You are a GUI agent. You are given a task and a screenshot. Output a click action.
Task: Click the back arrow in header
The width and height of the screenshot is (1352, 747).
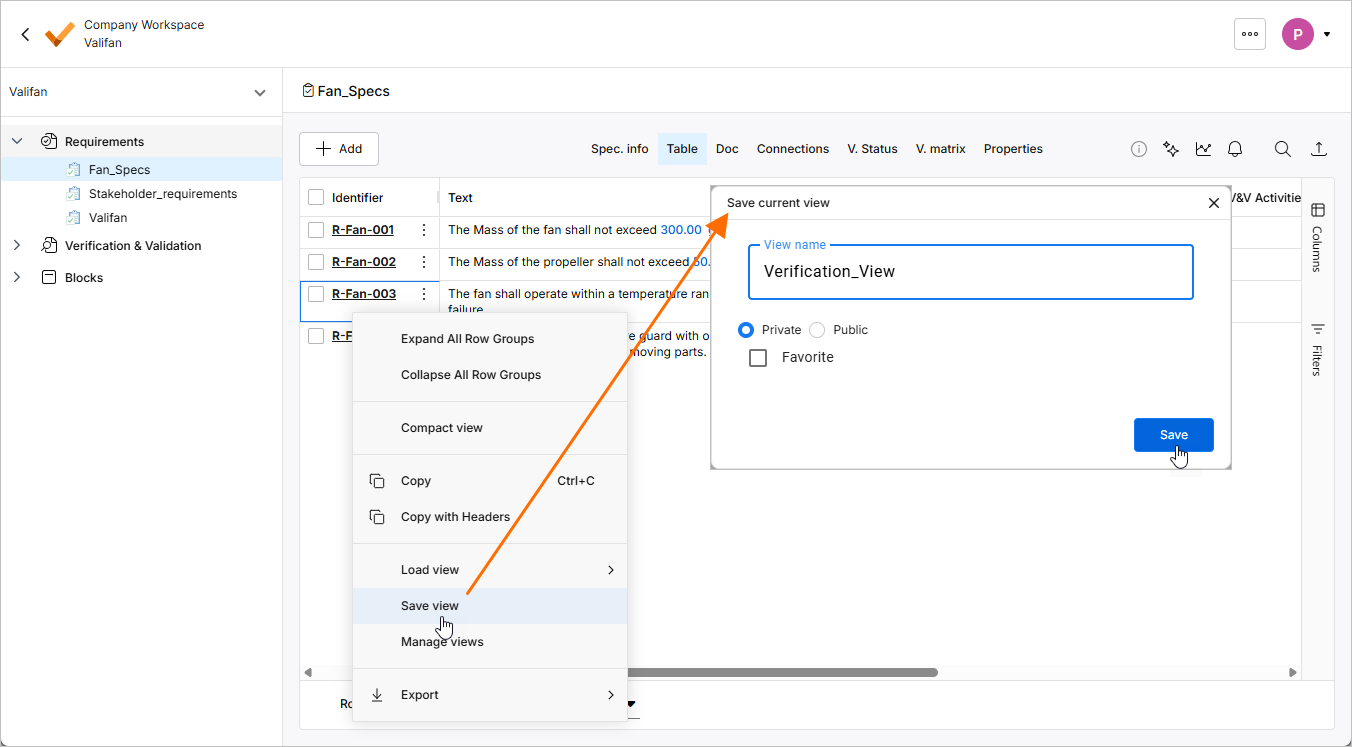(25, 34)
